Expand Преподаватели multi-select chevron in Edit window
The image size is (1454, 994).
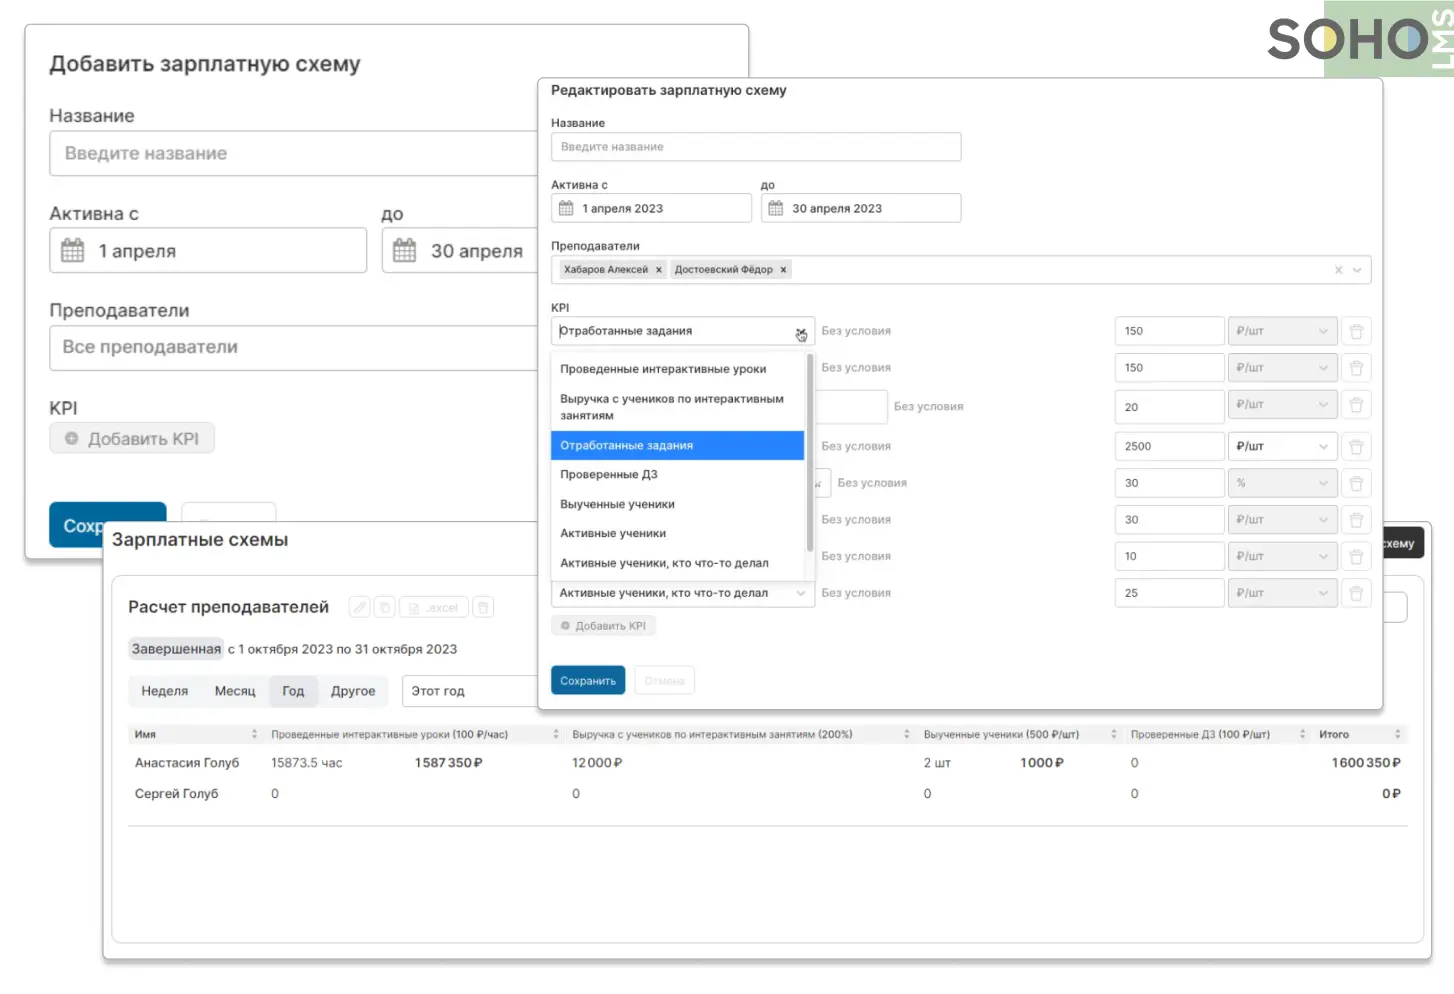point(1357,270)
